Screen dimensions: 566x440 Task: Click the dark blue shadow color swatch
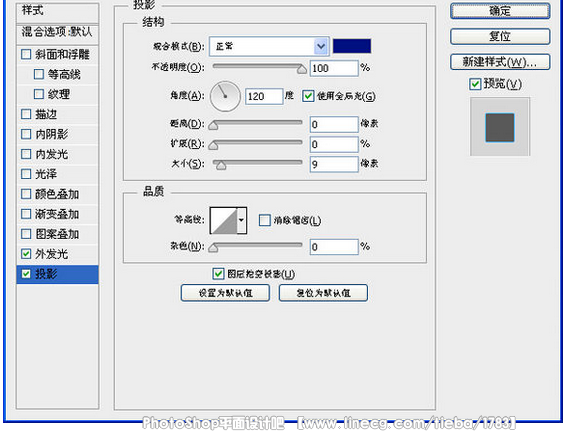[x=352, y=46]
